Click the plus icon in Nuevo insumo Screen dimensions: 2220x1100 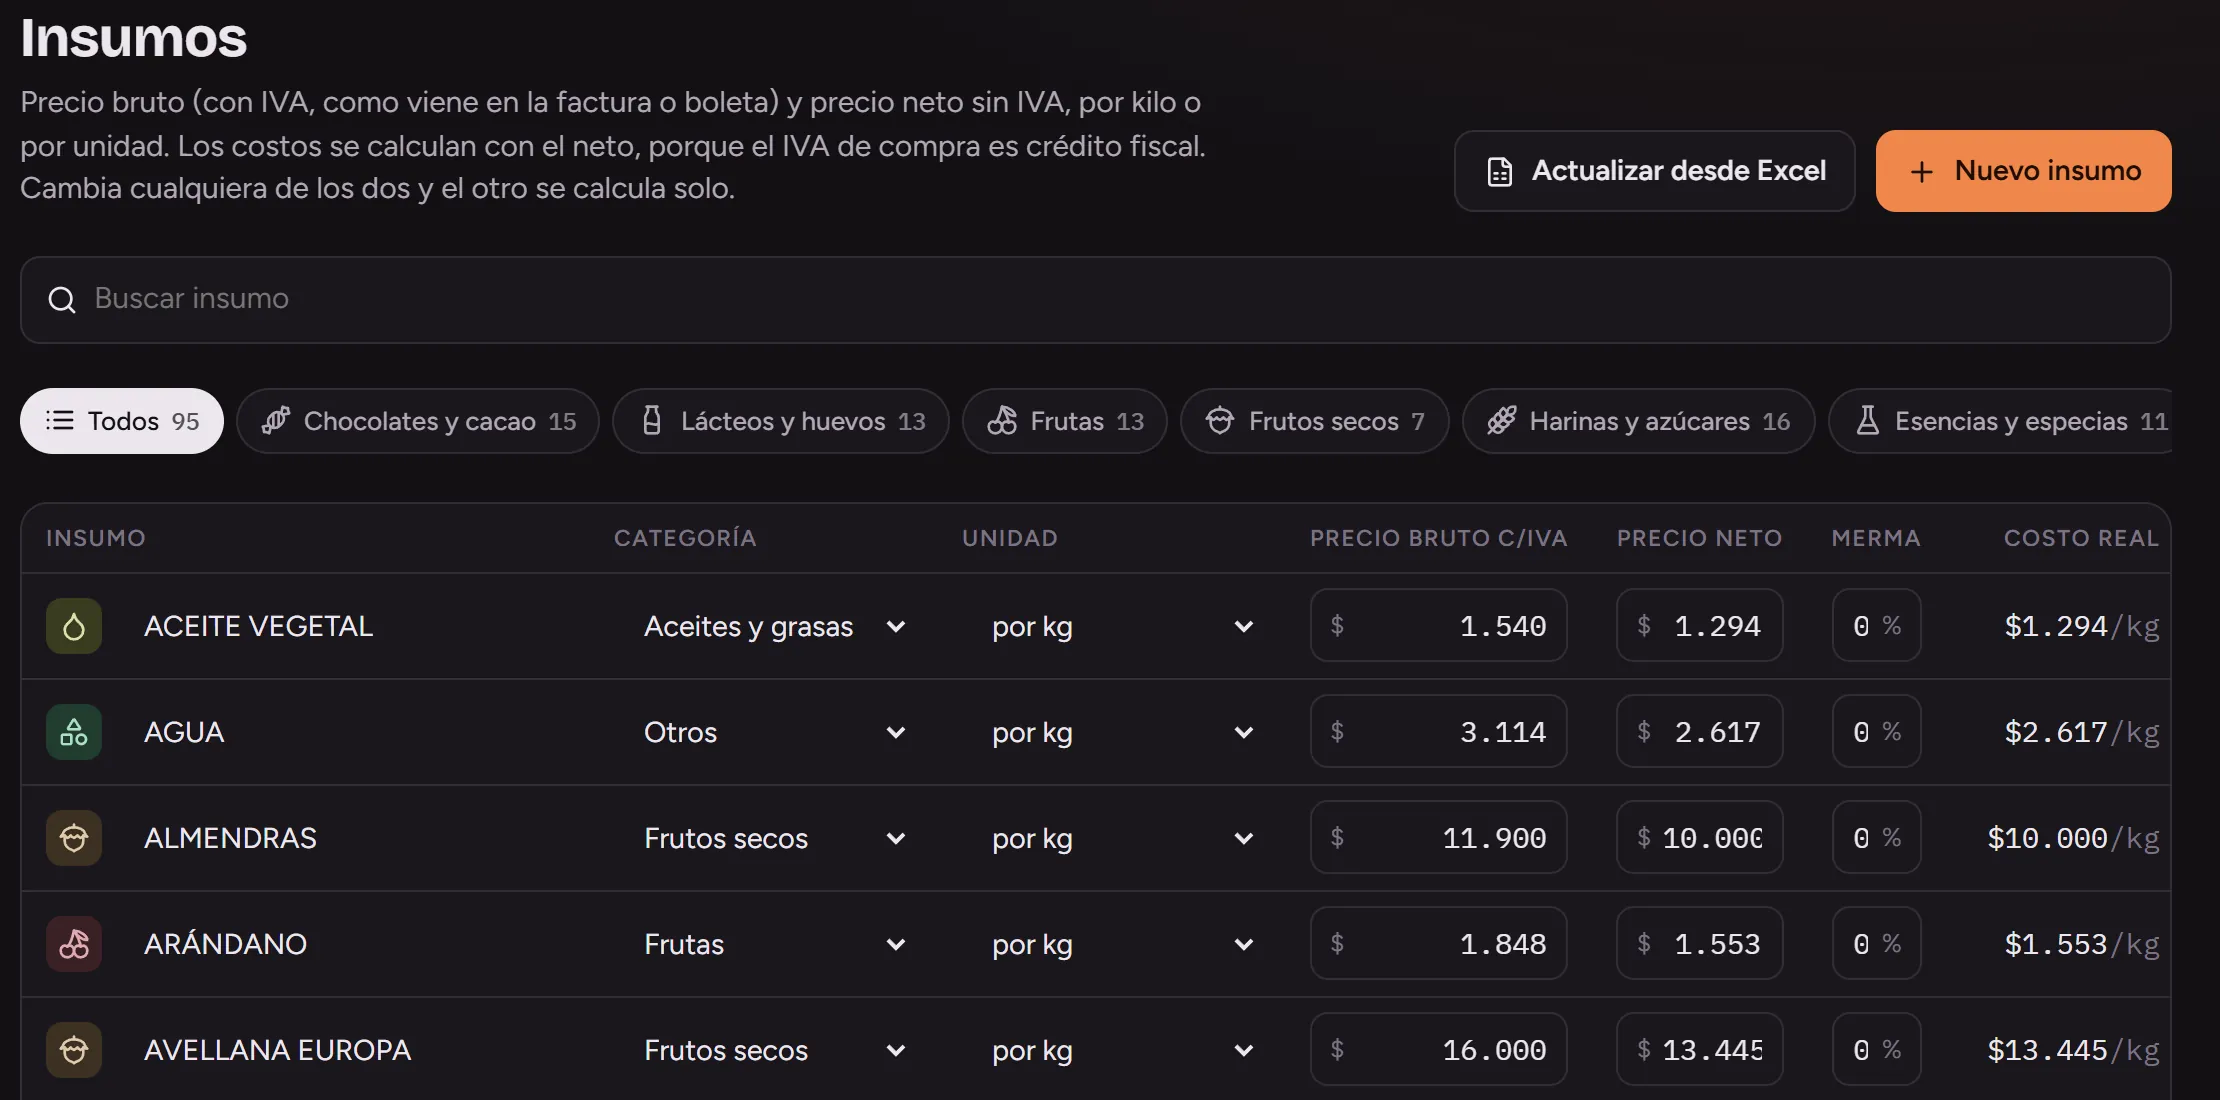point(1921,172)
